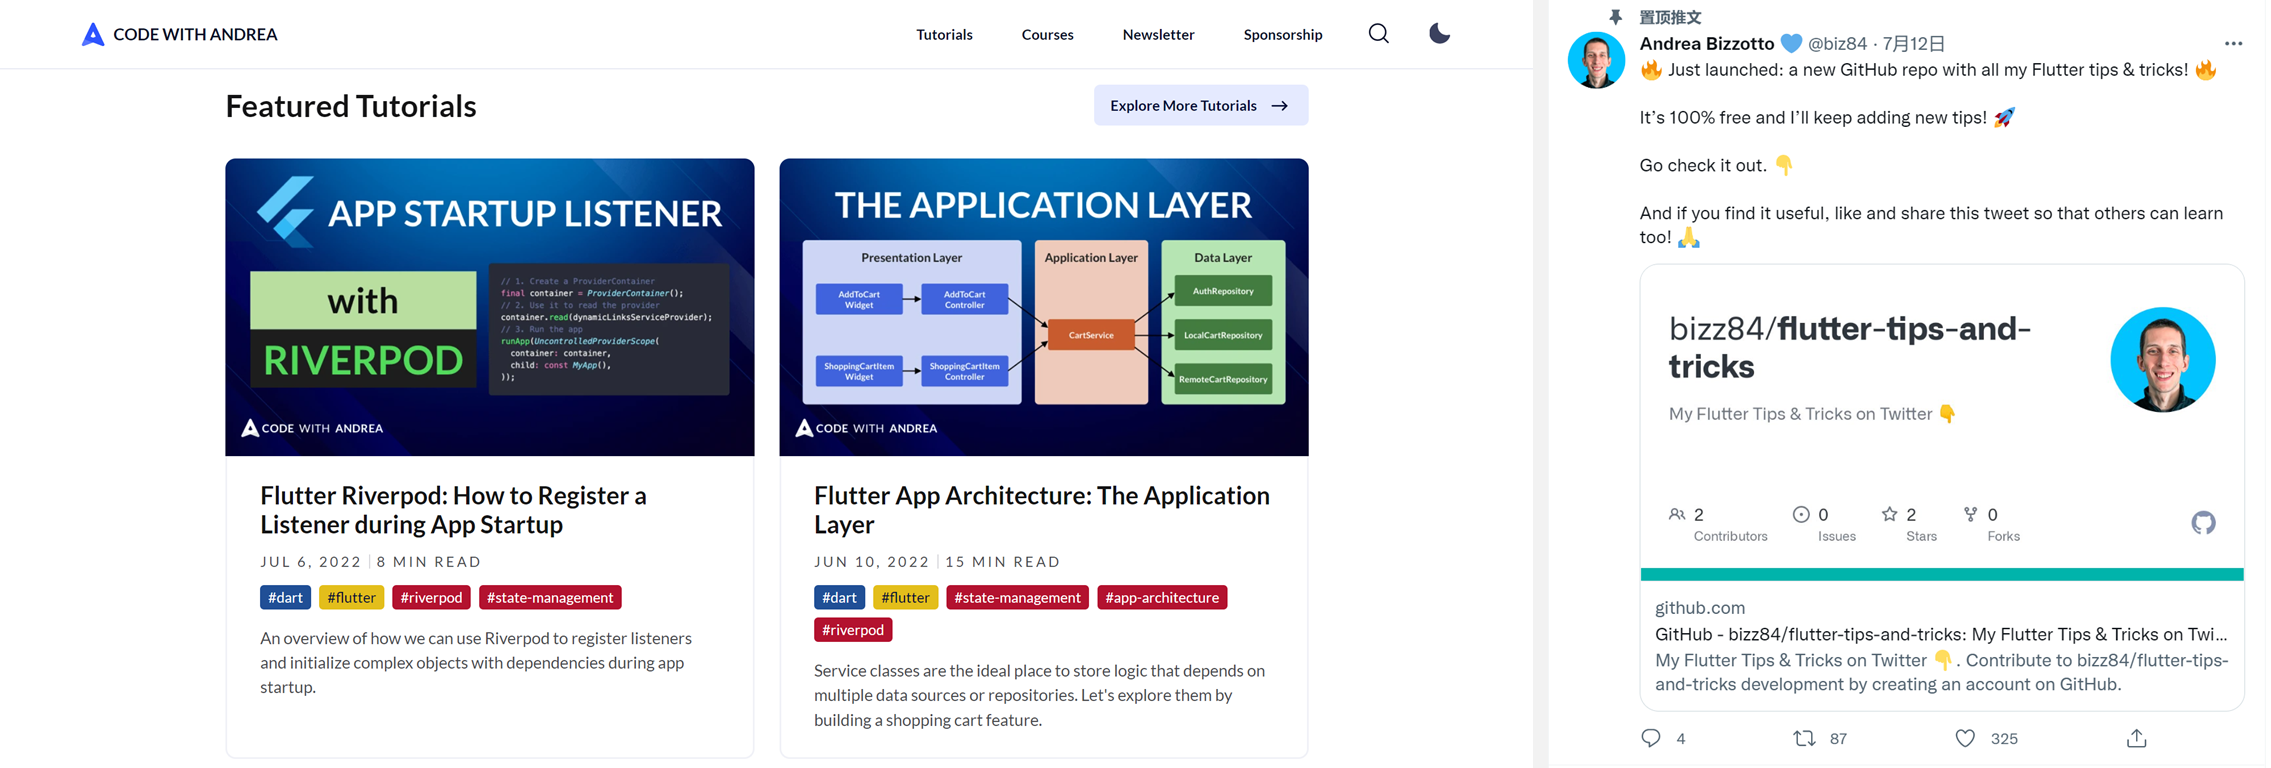The width and height of the screenshot is (2271, 768).
Task: Open the flutter-tips-and-tricks repo card
Action: point(1942,487)
